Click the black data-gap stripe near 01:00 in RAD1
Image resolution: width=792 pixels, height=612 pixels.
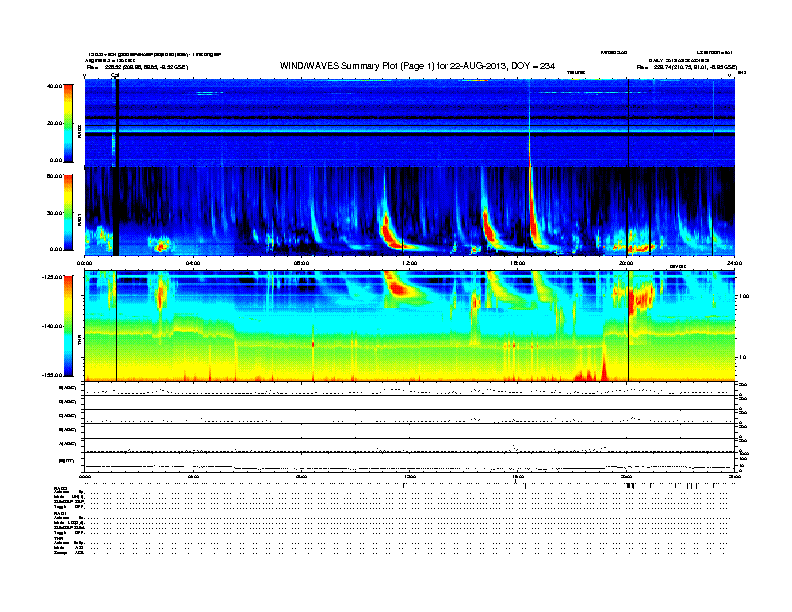(116, 211)
